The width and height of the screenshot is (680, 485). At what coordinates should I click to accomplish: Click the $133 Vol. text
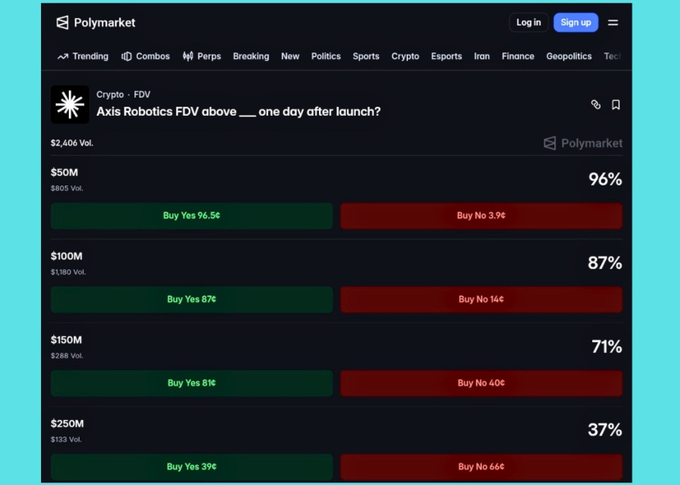pos(66,439)
